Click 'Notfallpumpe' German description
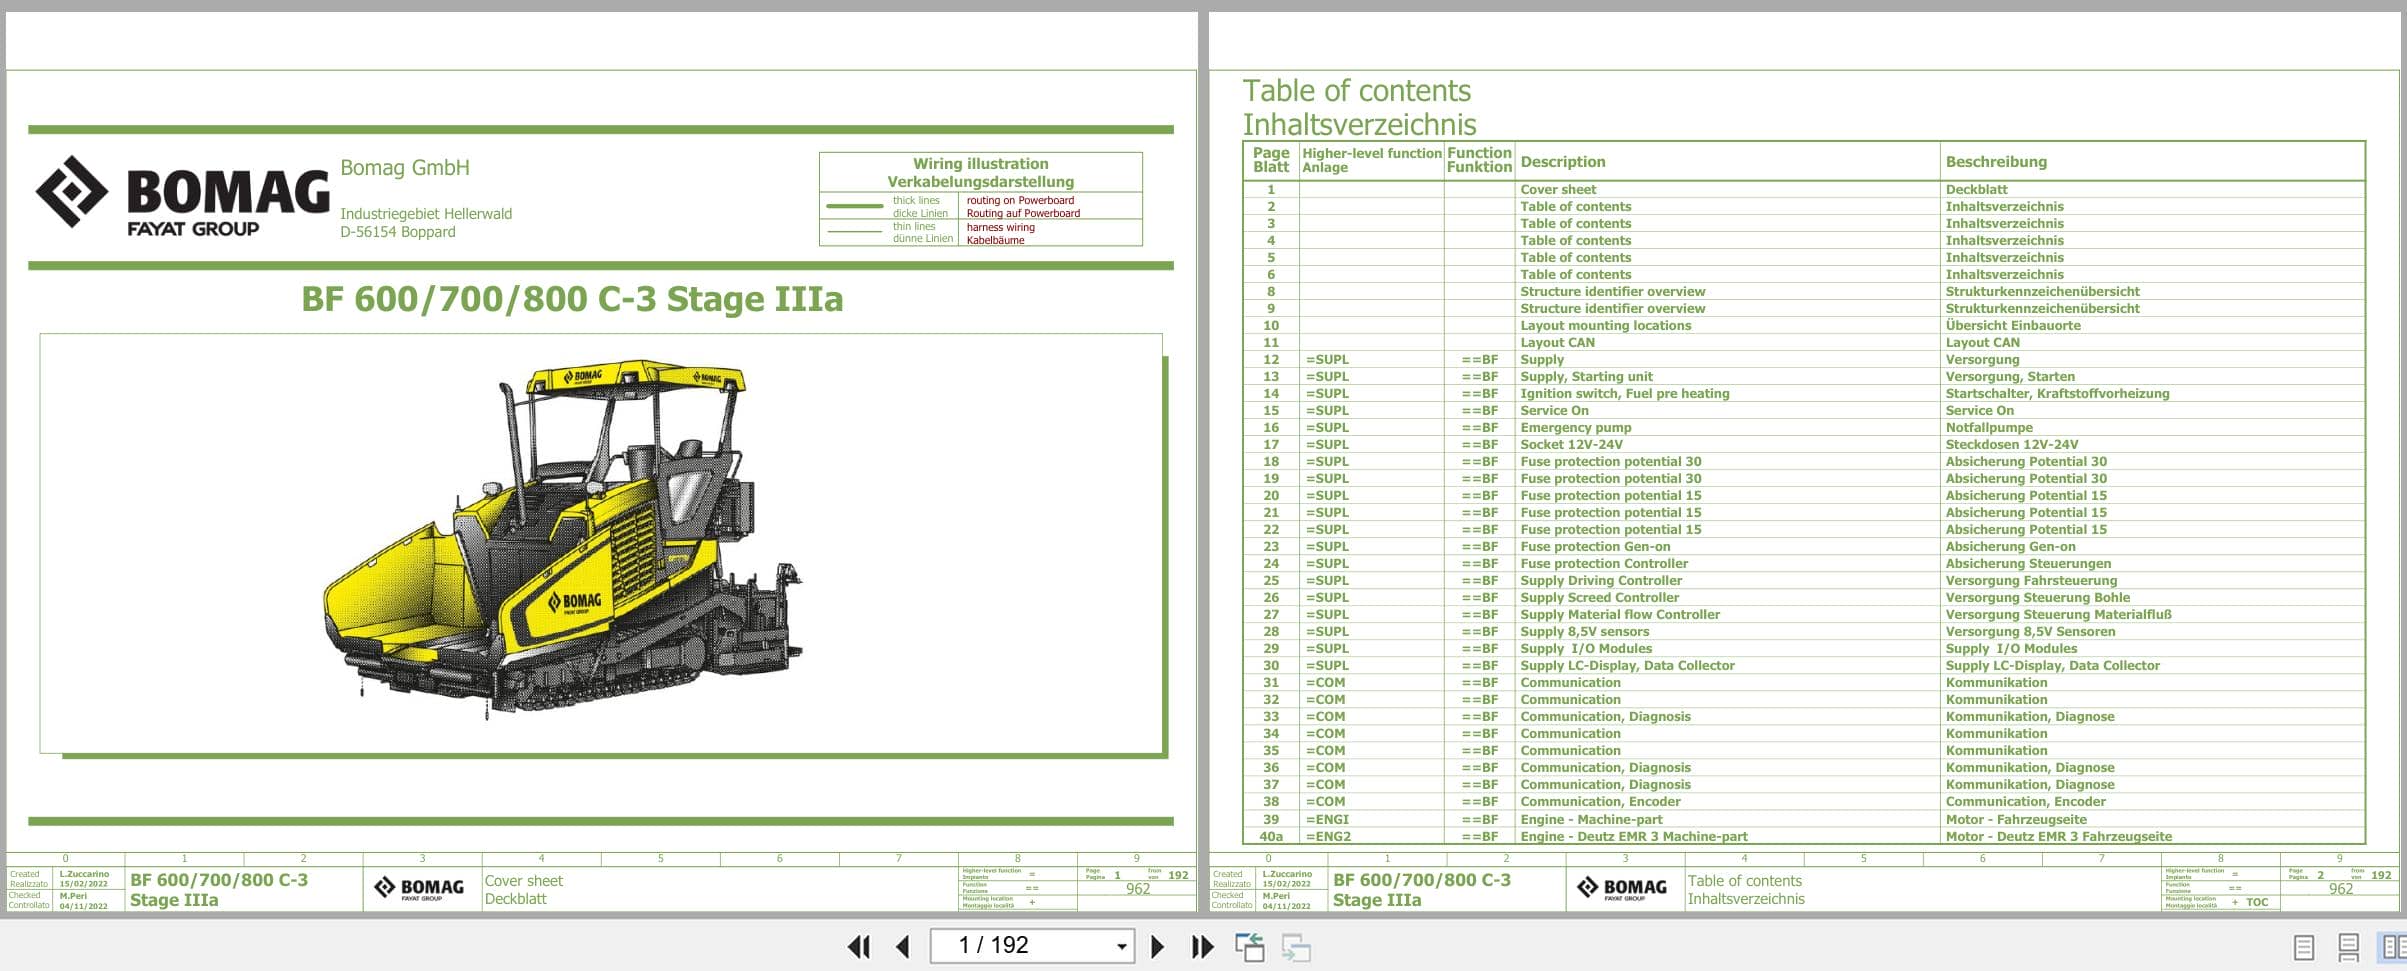The image size is (2407, 971). [1988, 427]
